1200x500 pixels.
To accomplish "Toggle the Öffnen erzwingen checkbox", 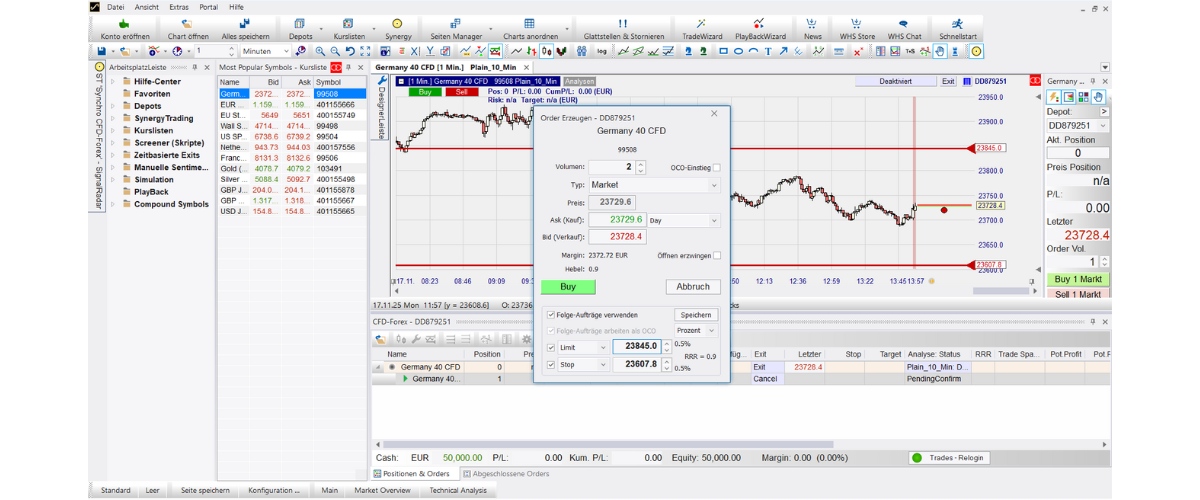I will (x=716, y=256).
